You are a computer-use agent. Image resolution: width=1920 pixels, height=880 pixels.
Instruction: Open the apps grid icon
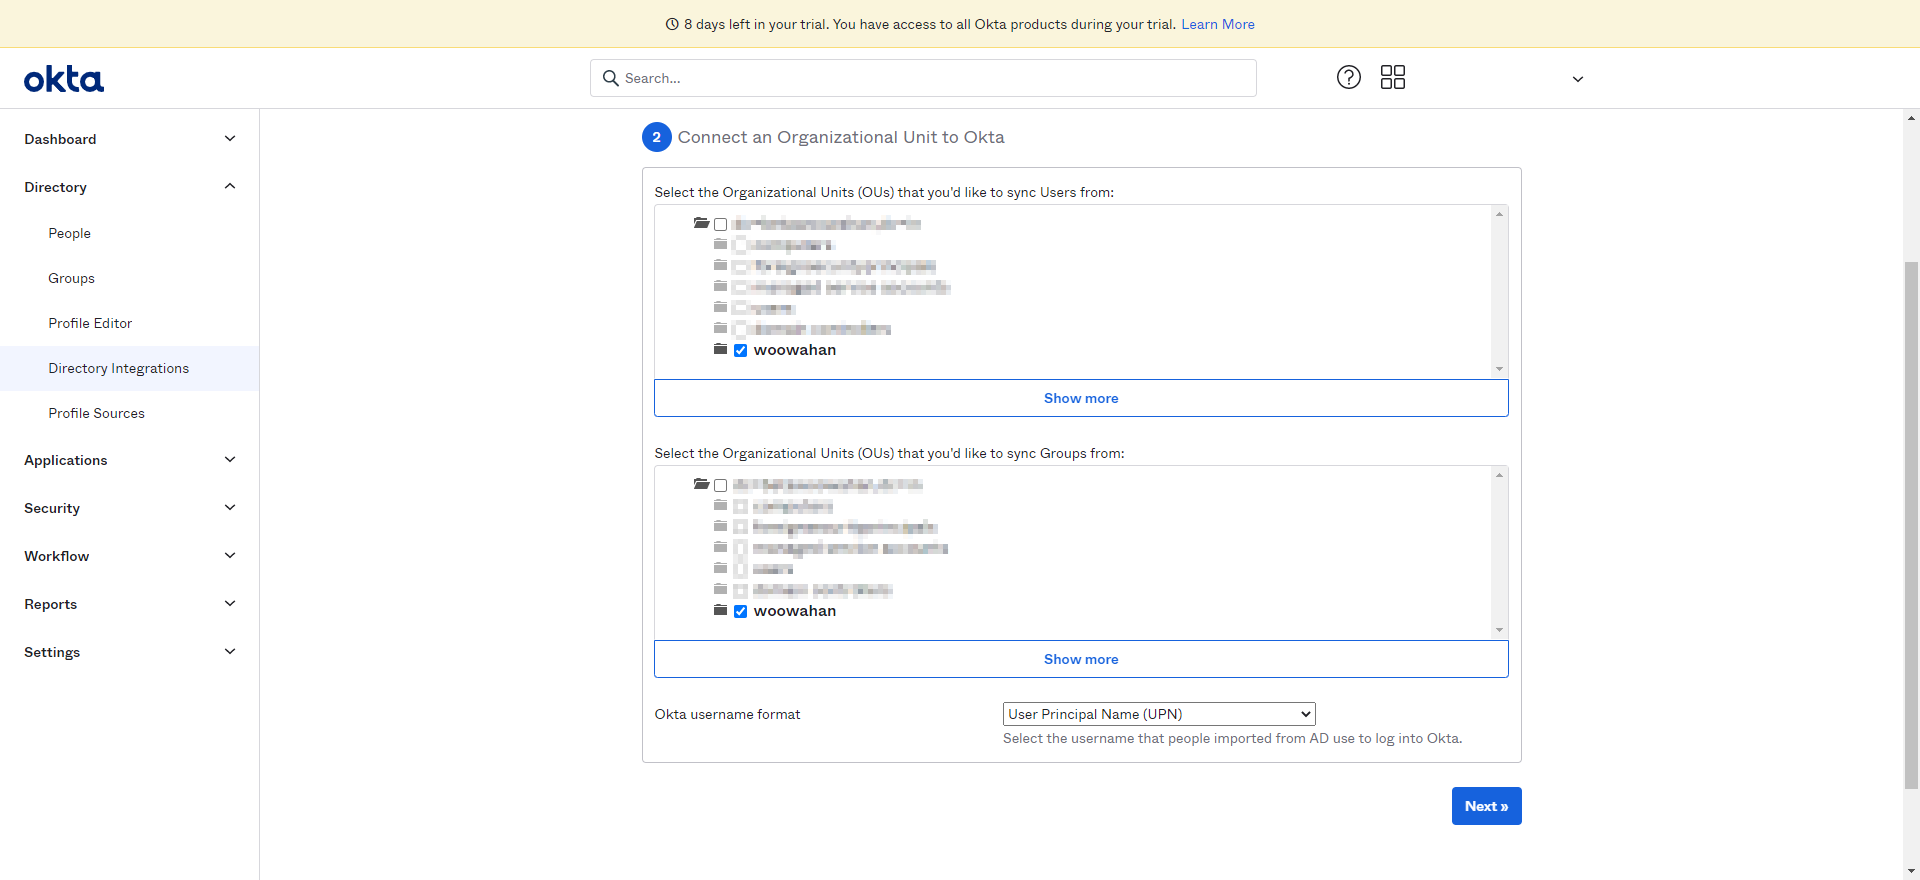pos(1393,77)
